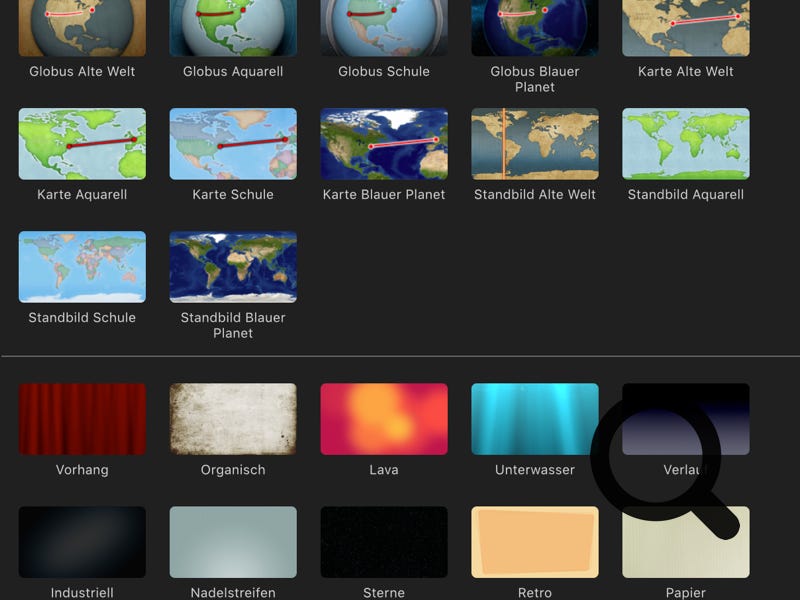Pick the Globus Schule globe thumbnail
This screenshot has height=600, width=800.
coord(384,27)
